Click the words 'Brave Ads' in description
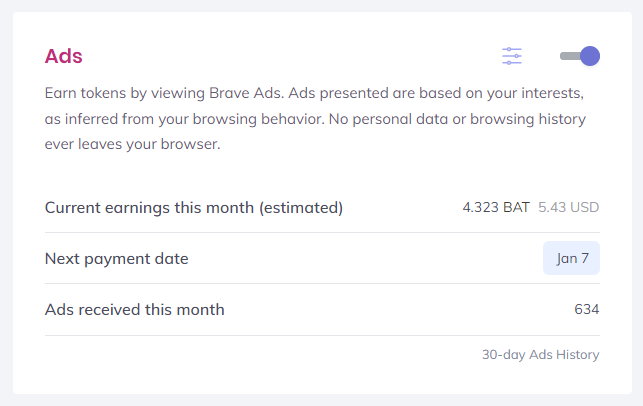The width and height of the screenshot is (643, 406). 245,93
